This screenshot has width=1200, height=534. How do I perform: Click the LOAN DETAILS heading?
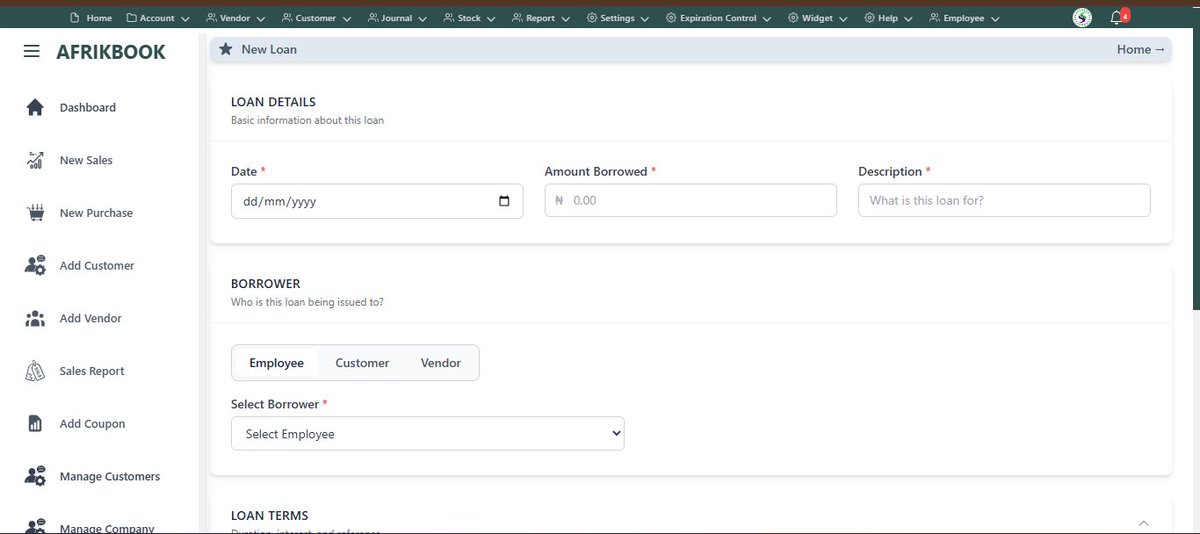(273, 102)
